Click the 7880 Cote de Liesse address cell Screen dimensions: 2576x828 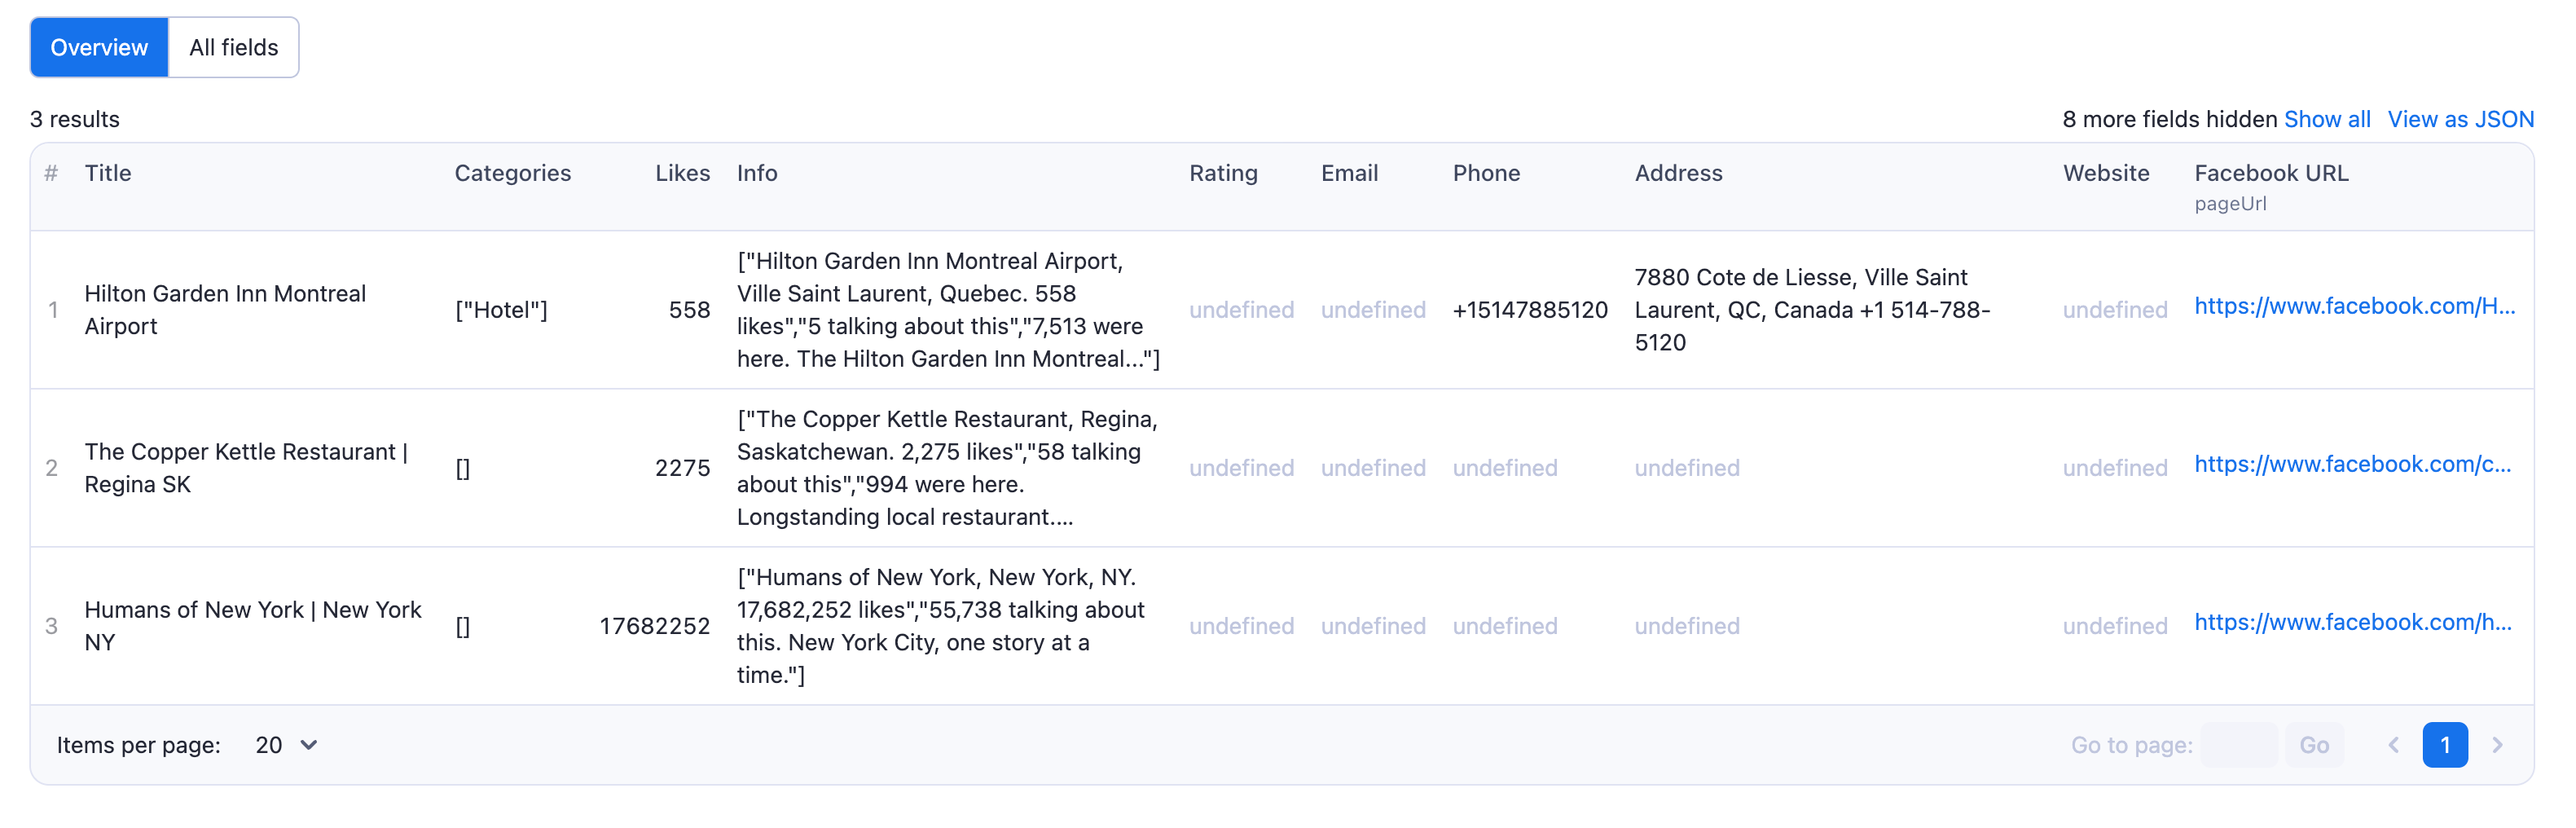click(x=1812, y=310)
